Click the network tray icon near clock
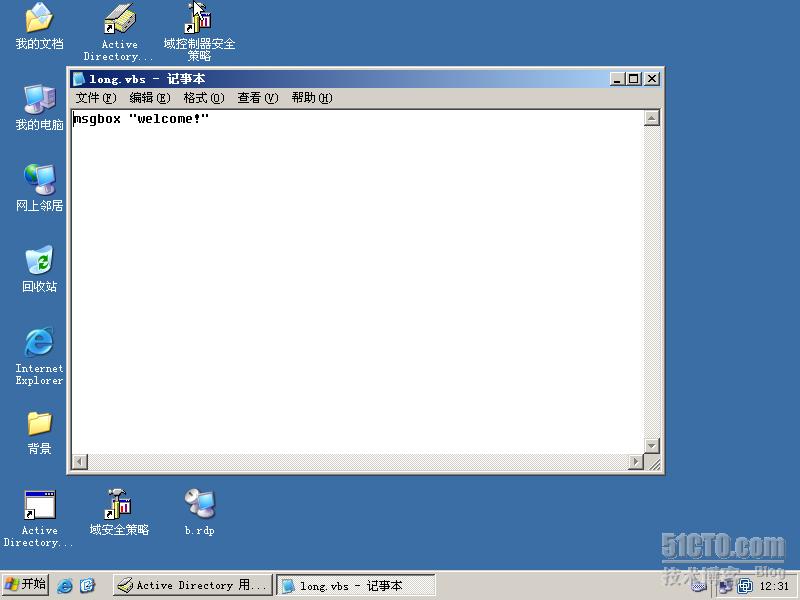Screen dimensions: 800x600 [x=725, y=587]
